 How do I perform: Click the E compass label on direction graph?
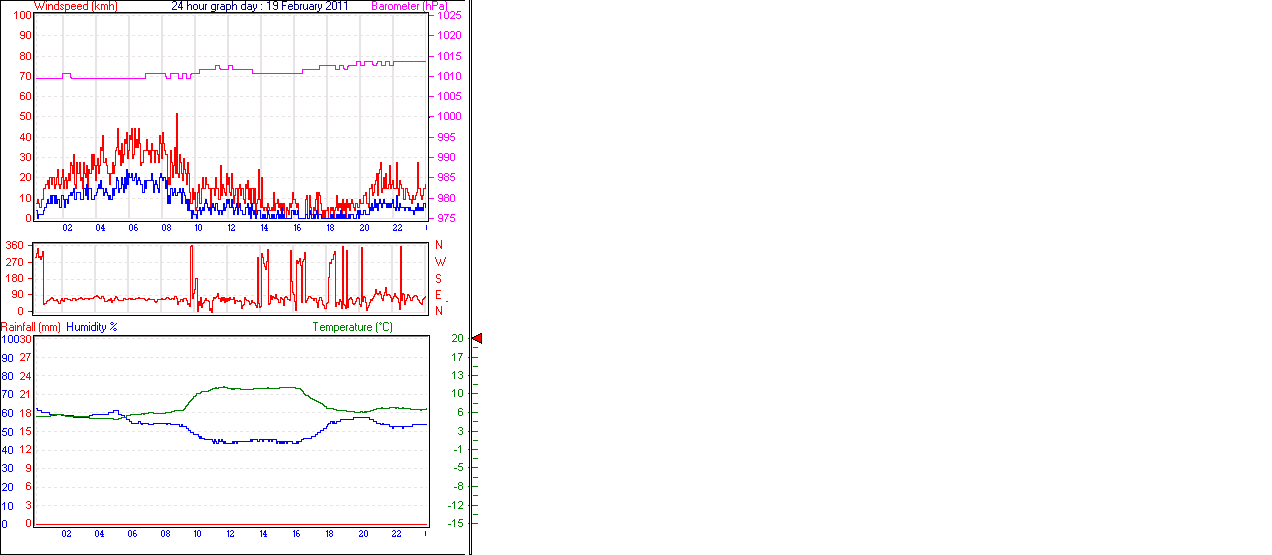point(438,294)
